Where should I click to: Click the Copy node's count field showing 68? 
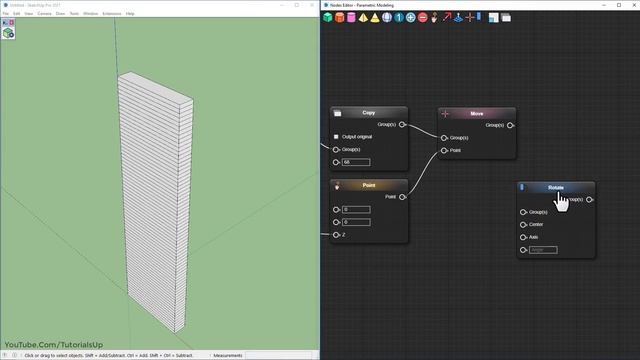pos(356,162)
